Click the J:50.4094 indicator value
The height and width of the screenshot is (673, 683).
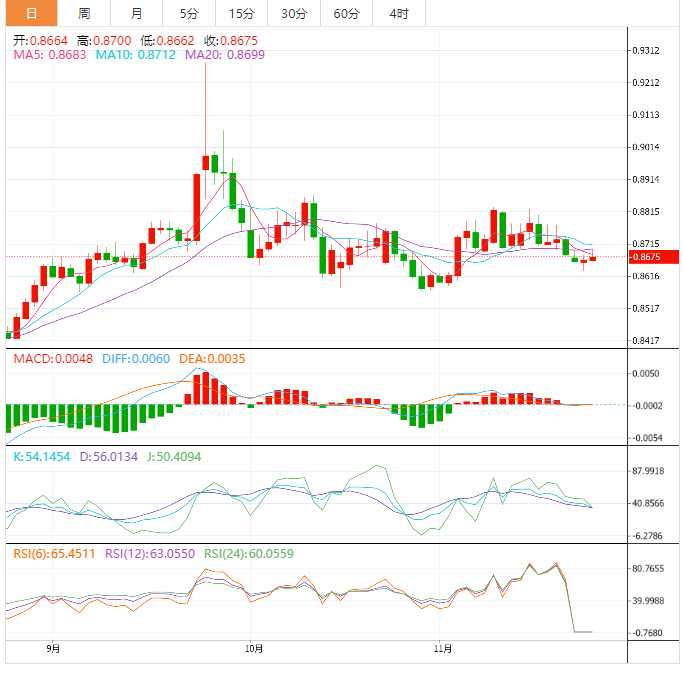coord(174,457)
